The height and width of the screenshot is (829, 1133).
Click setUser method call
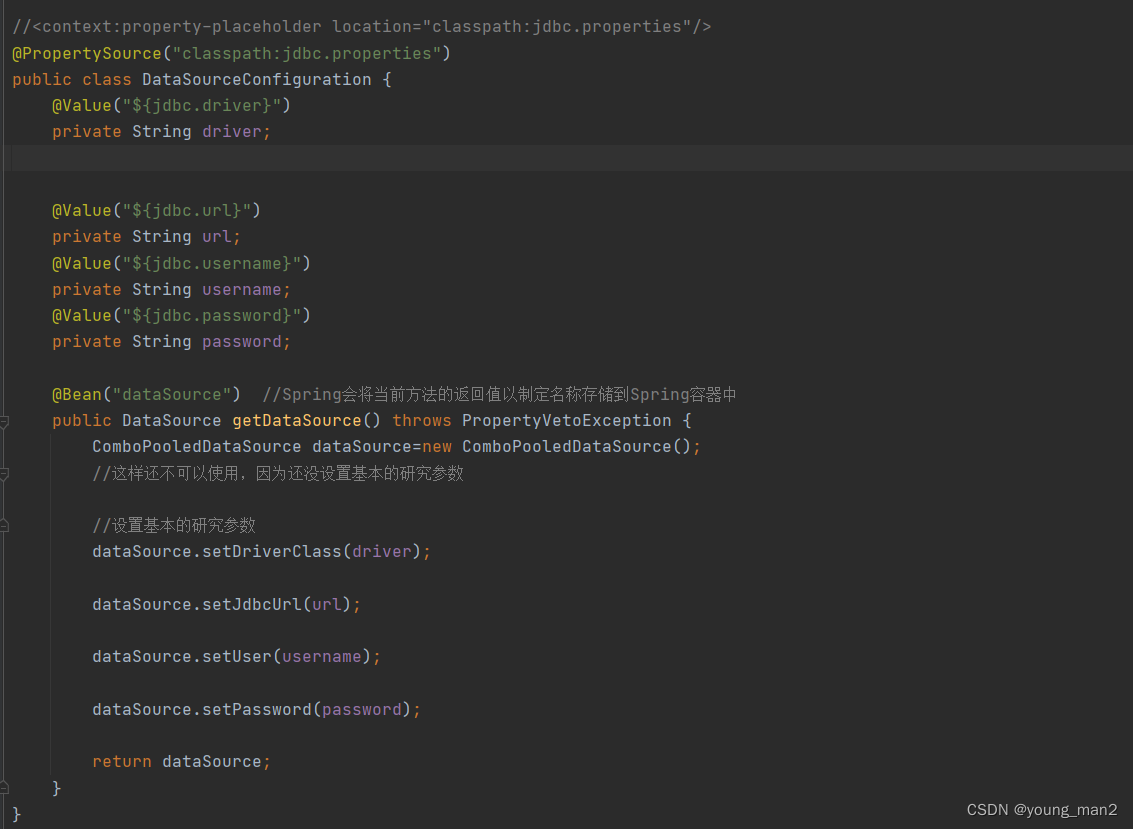(236, 656)
